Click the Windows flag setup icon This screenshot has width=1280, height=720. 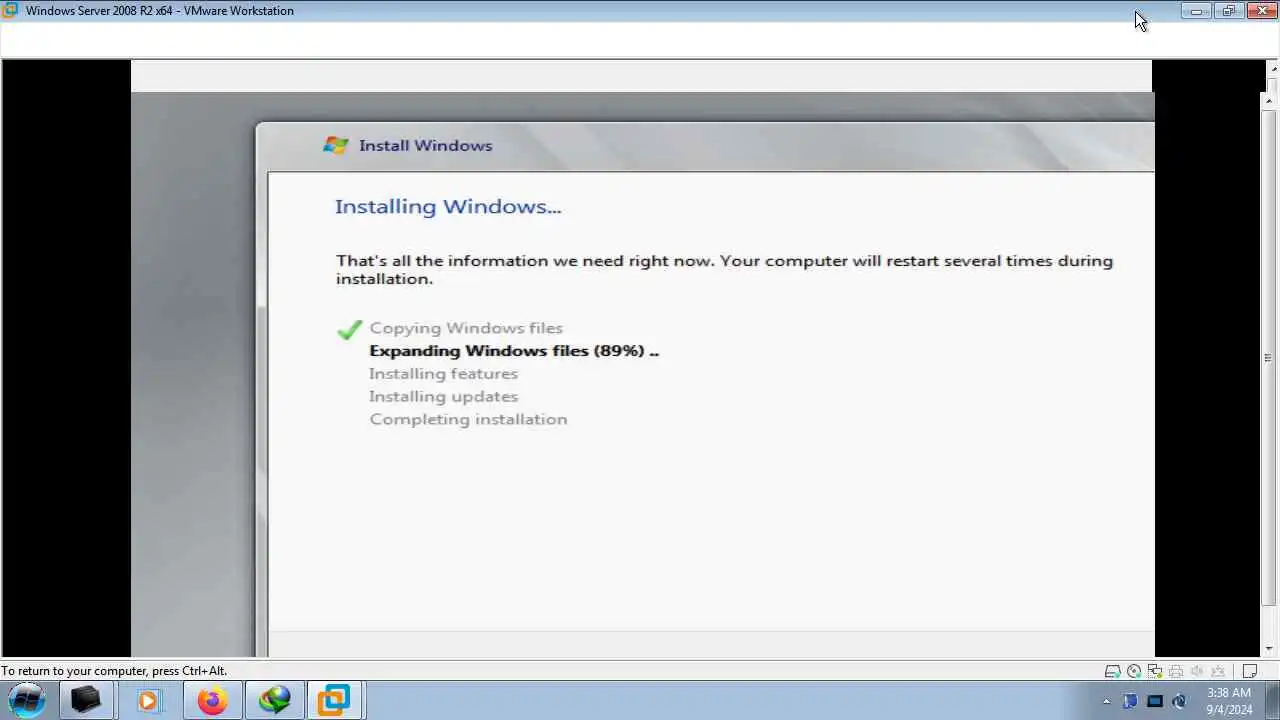point(335,145)
